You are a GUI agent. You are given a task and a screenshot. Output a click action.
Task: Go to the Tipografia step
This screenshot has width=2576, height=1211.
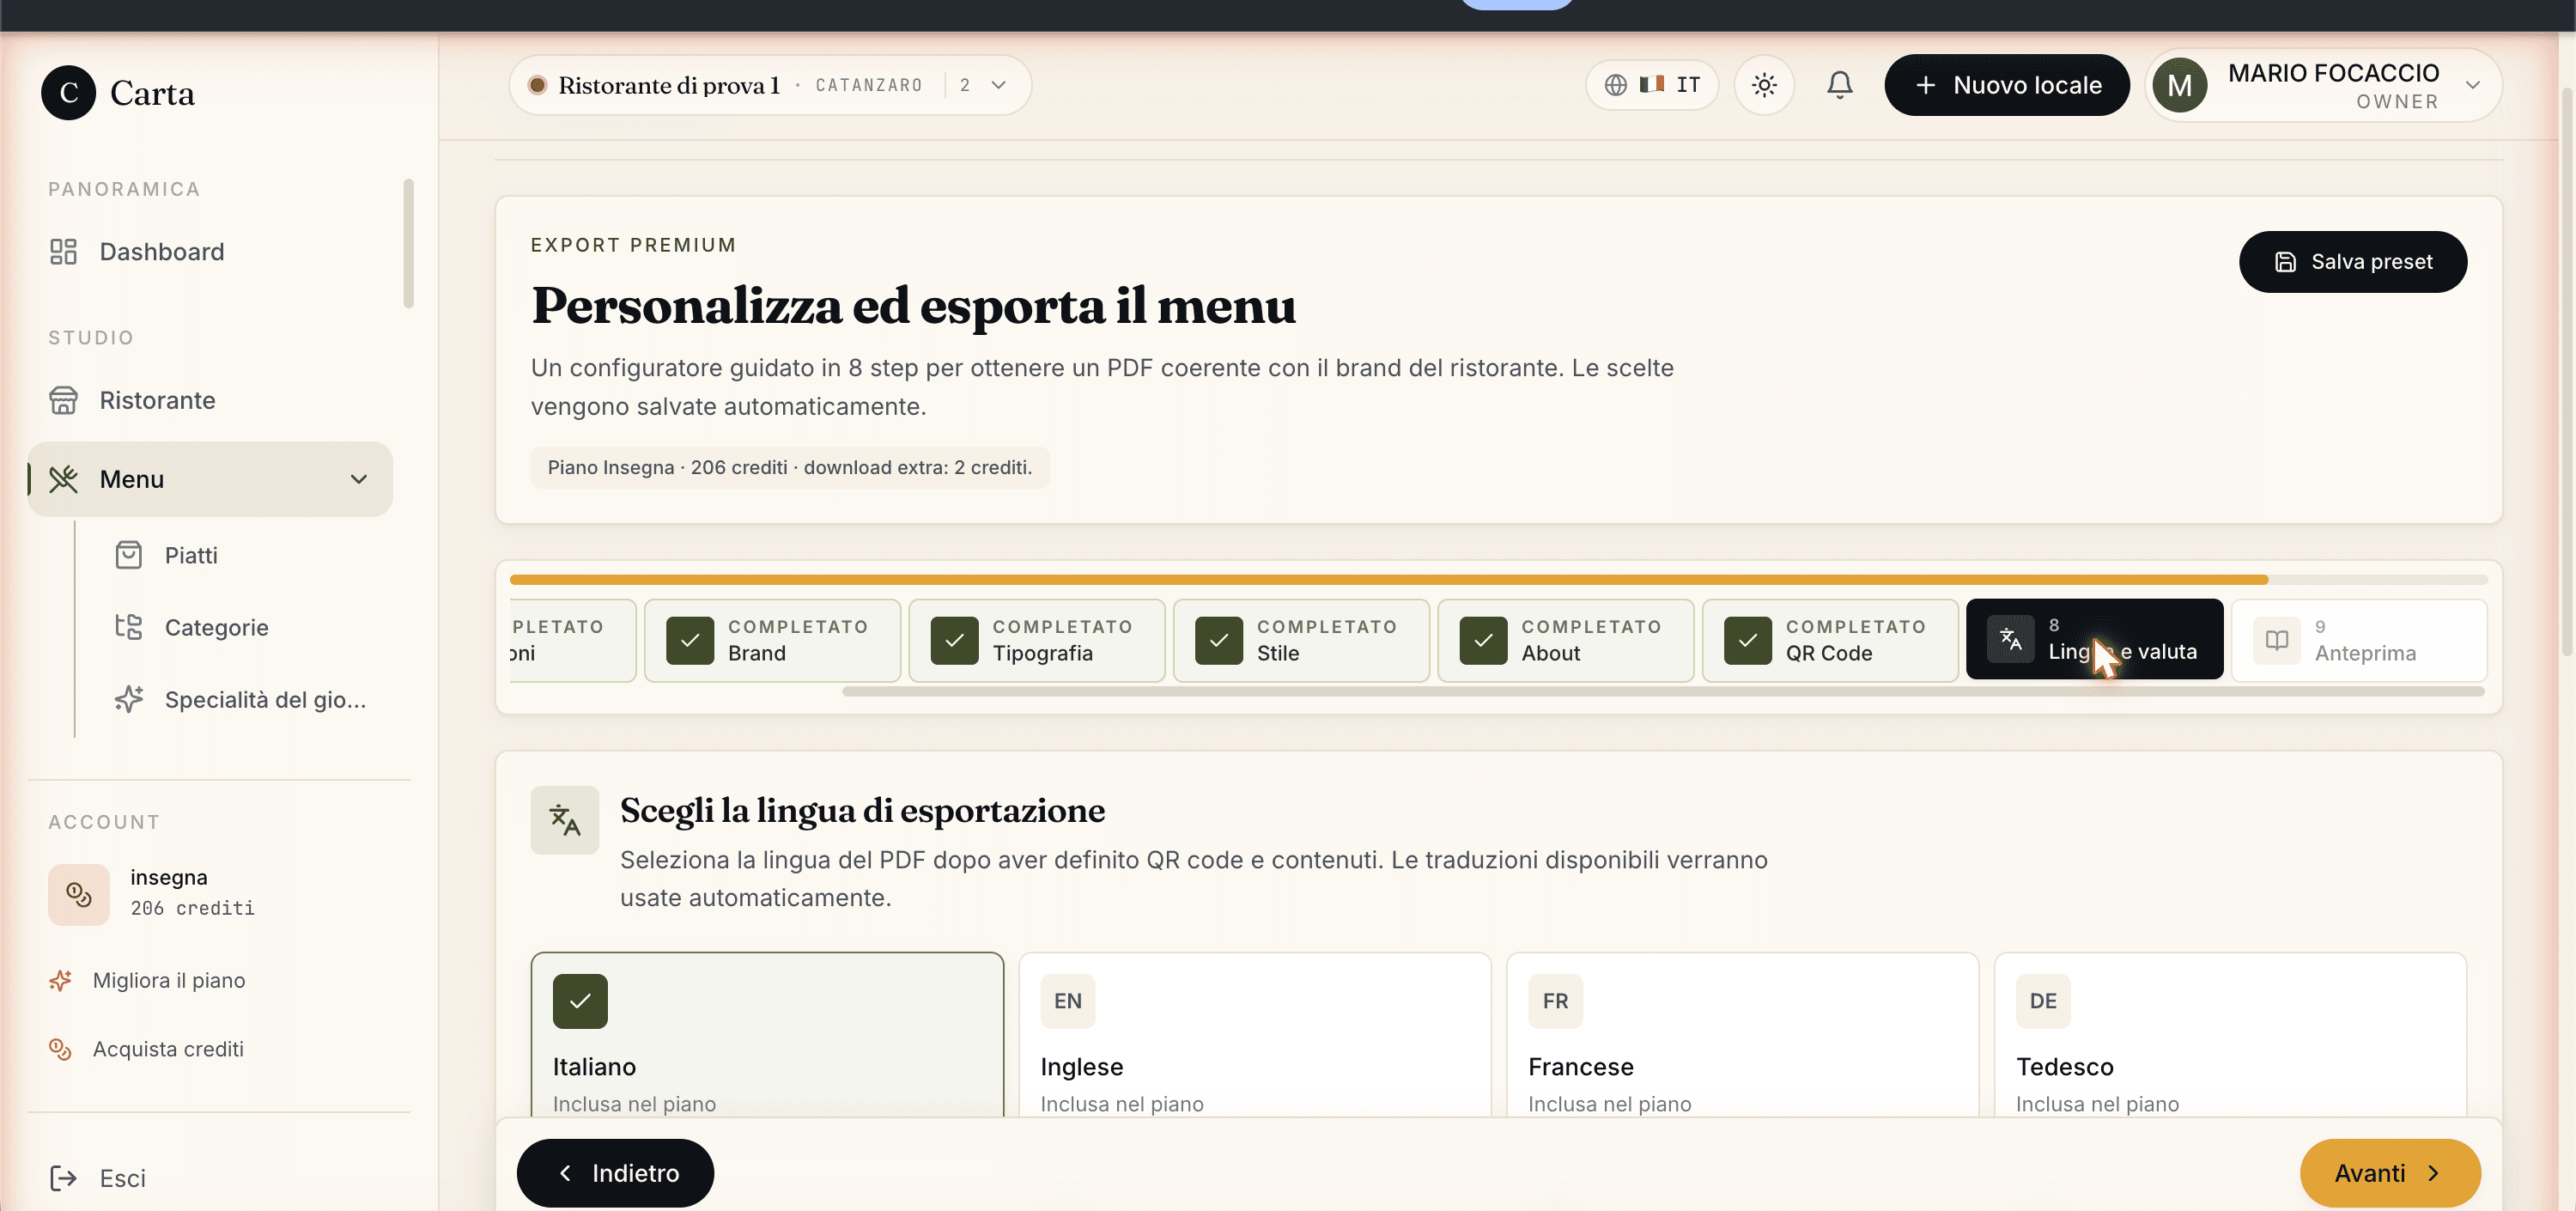pos(1037,640)
